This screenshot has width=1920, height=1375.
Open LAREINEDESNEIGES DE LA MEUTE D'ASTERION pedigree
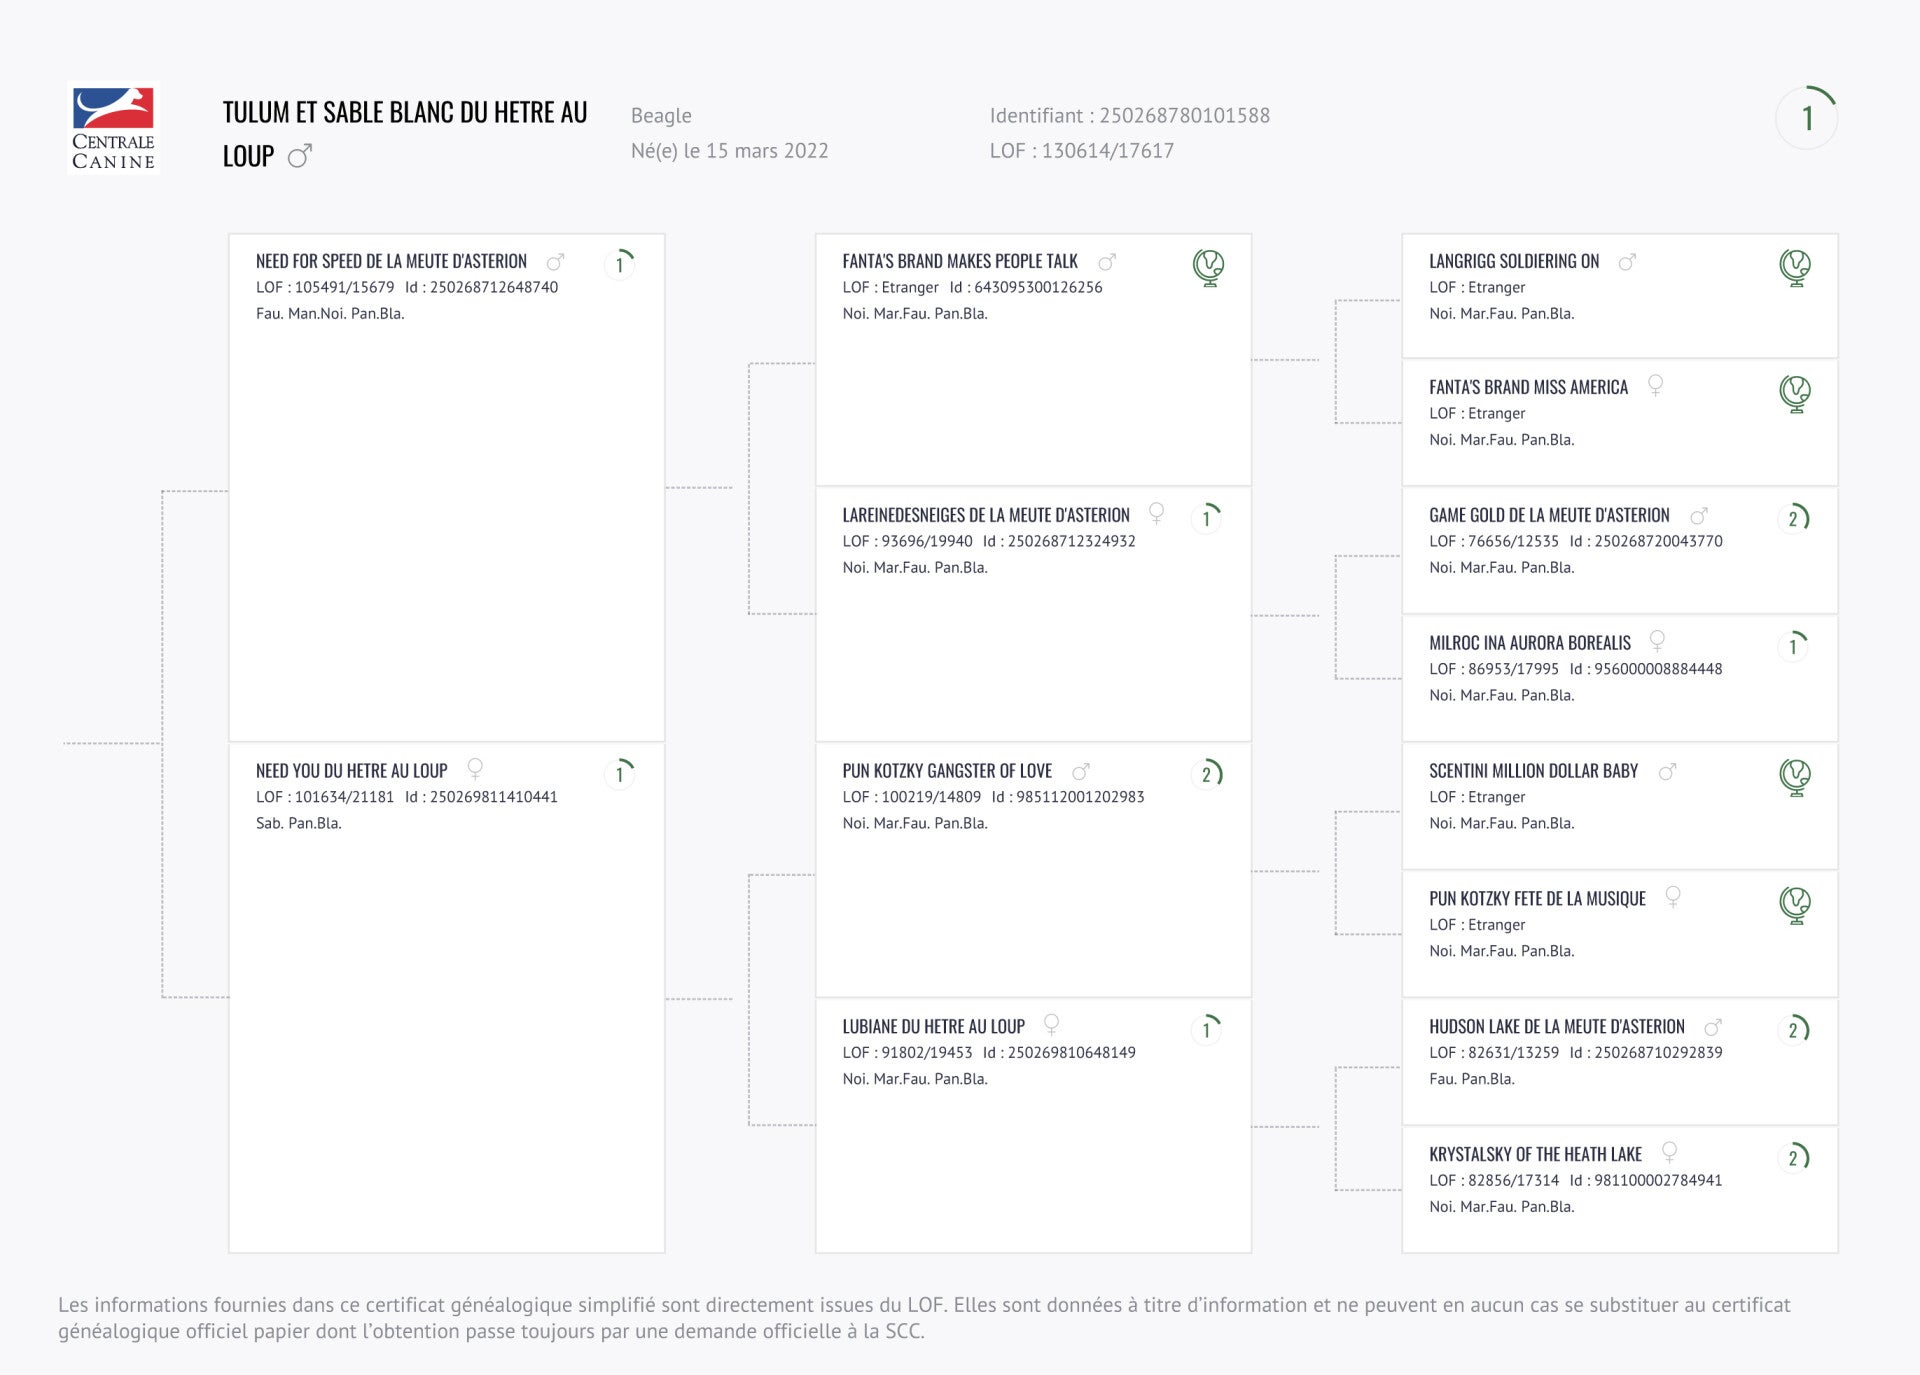point(985,515)
